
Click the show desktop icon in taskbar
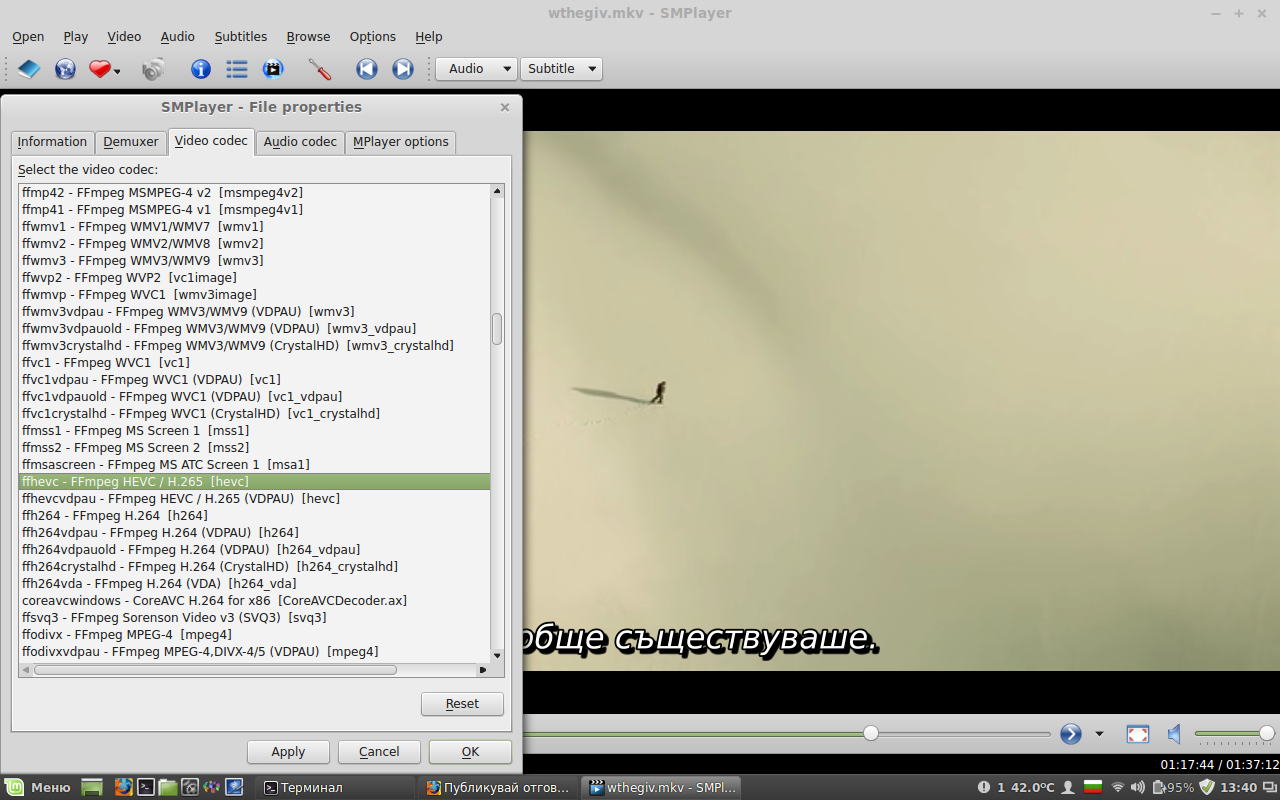click(92, 787)
